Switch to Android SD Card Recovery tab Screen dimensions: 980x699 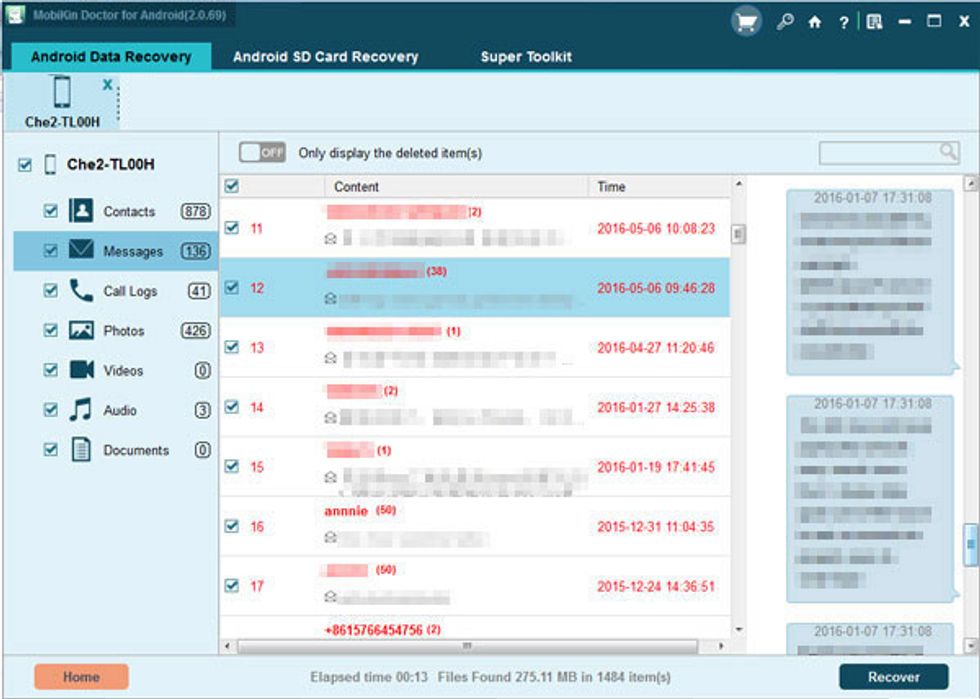pyautogui.click(x=325, y=57)
